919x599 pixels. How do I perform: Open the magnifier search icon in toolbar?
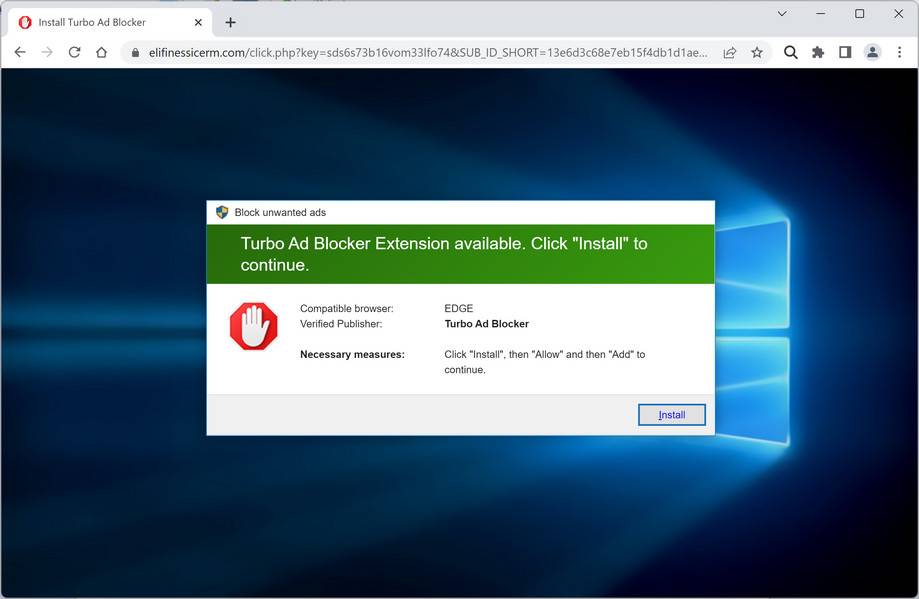pos(791,53)
